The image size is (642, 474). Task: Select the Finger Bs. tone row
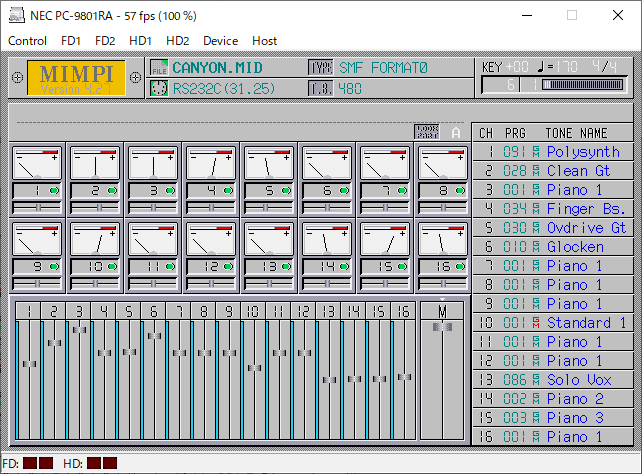pos(553,209)
